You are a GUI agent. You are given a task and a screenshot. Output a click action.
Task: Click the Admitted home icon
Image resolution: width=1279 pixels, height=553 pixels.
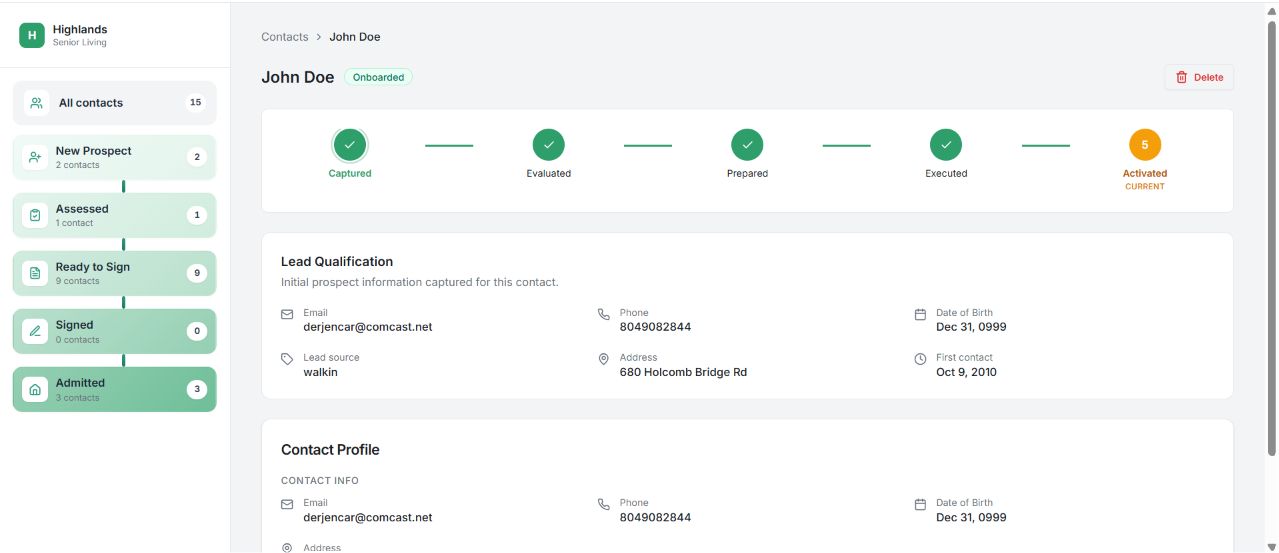[35, 389]
